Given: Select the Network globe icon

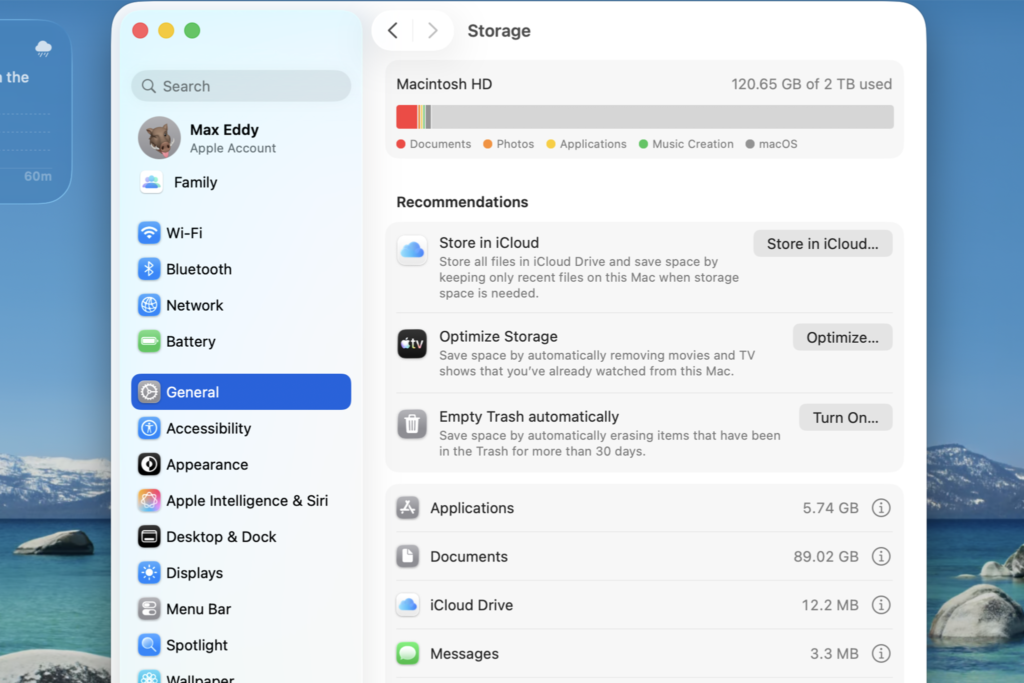Looking at the screenshot, I should 149,305.
